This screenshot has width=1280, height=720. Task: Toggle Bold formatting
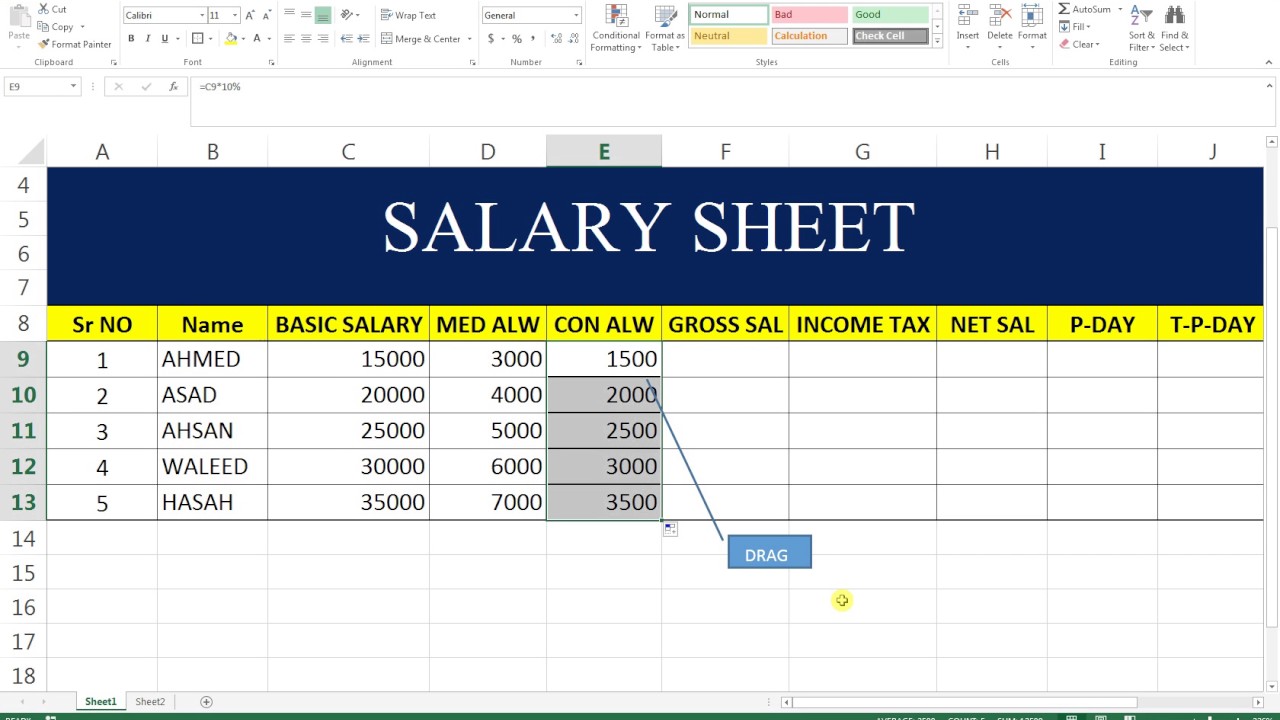[x=131, y=38]
